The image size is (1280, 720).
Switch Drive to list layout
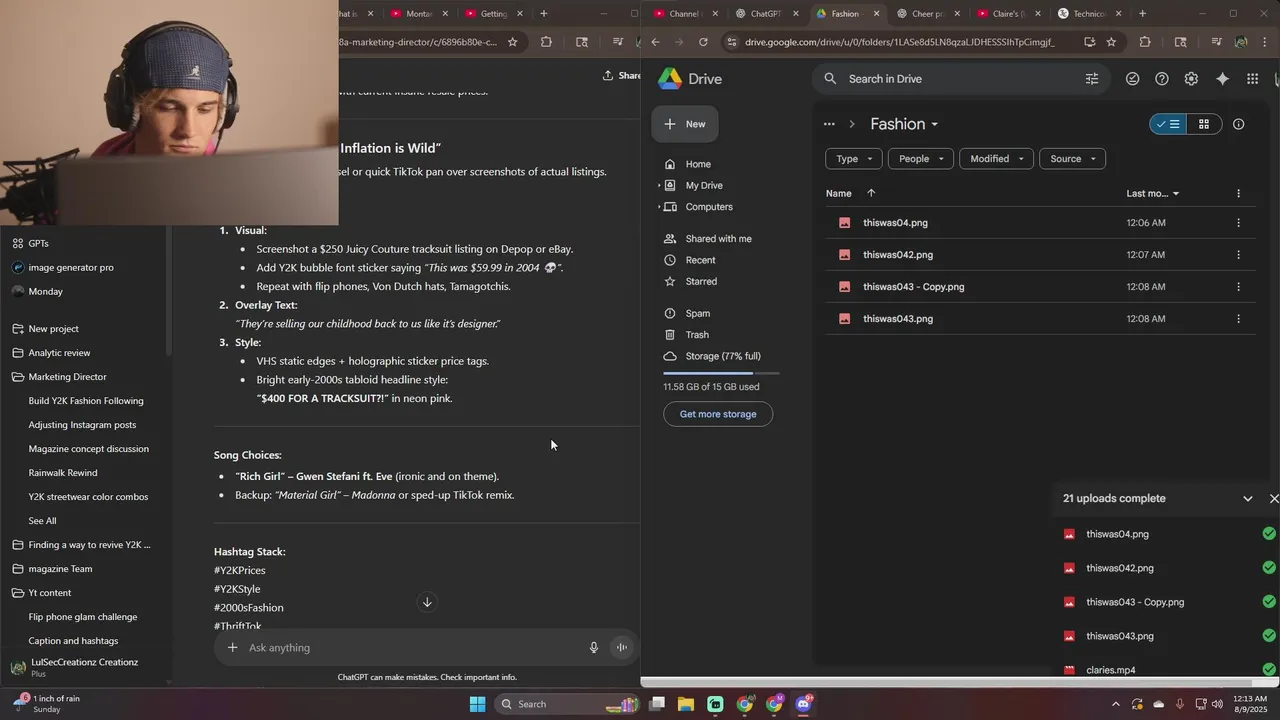tap(1168, 124)
